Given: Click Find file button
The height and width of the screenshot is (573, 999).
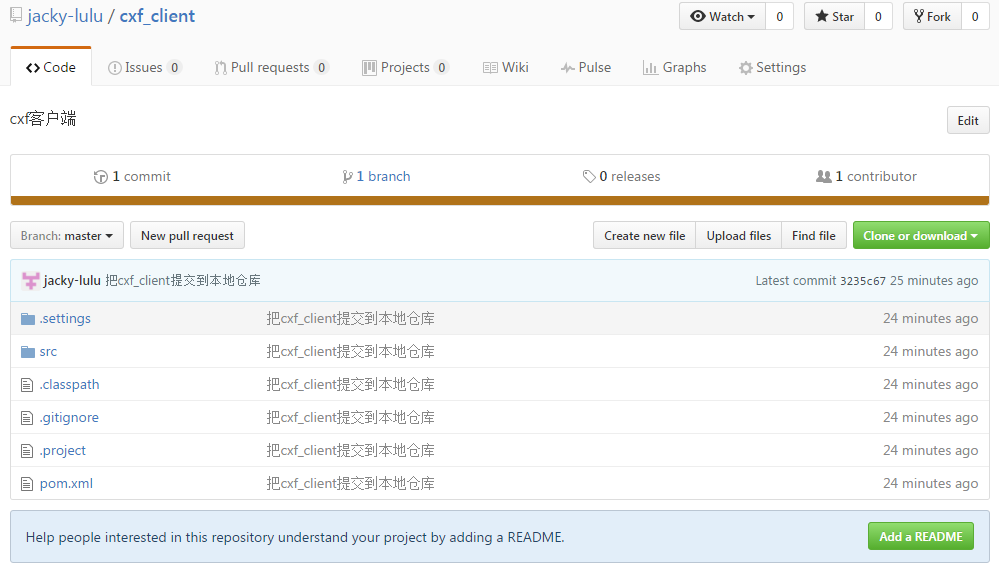Looking at the screenshot, I should pos(814,236).
